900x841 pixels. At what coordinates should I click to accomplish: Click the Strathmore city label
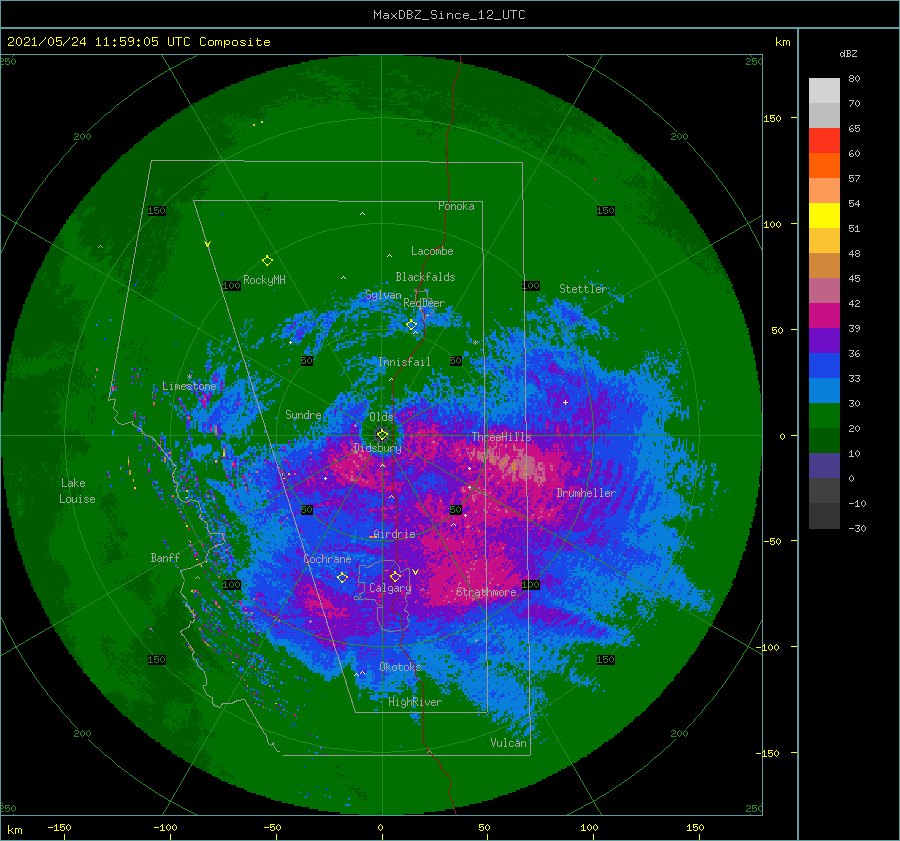[486, 592]
